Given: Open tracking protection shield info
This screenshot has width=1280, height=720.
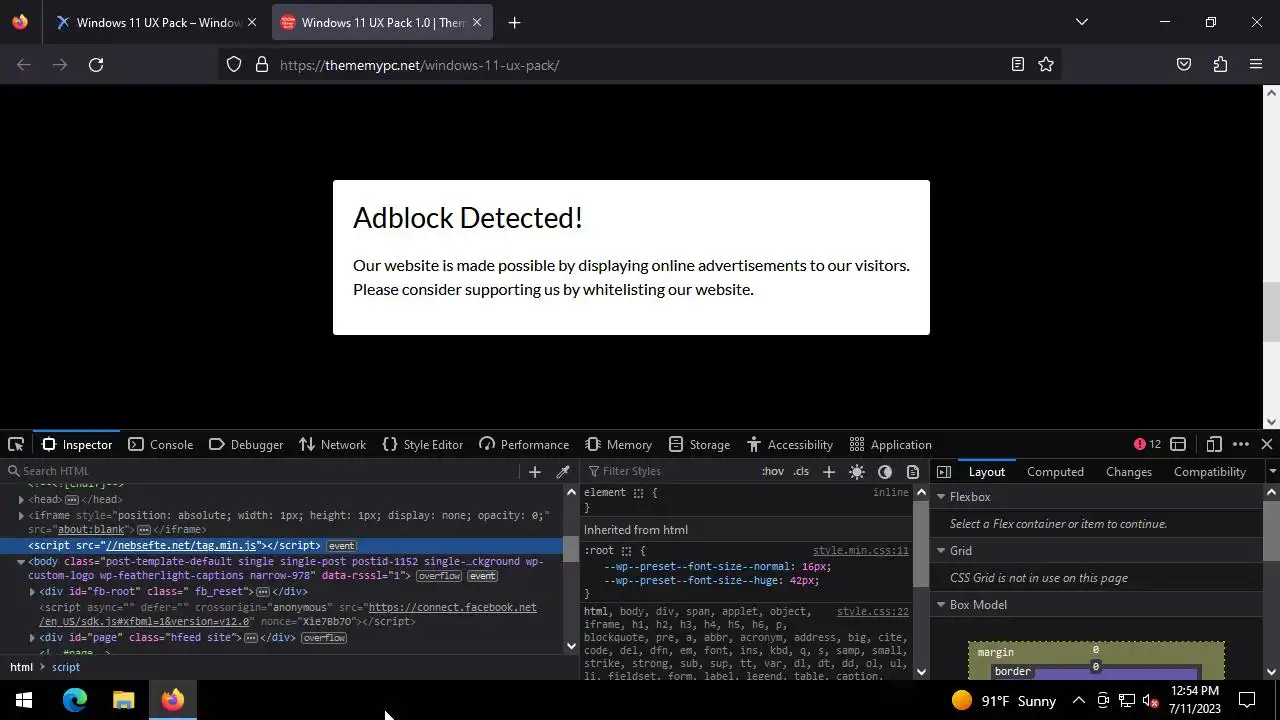Looking at the screenshot, I should (x=234, y=64).
